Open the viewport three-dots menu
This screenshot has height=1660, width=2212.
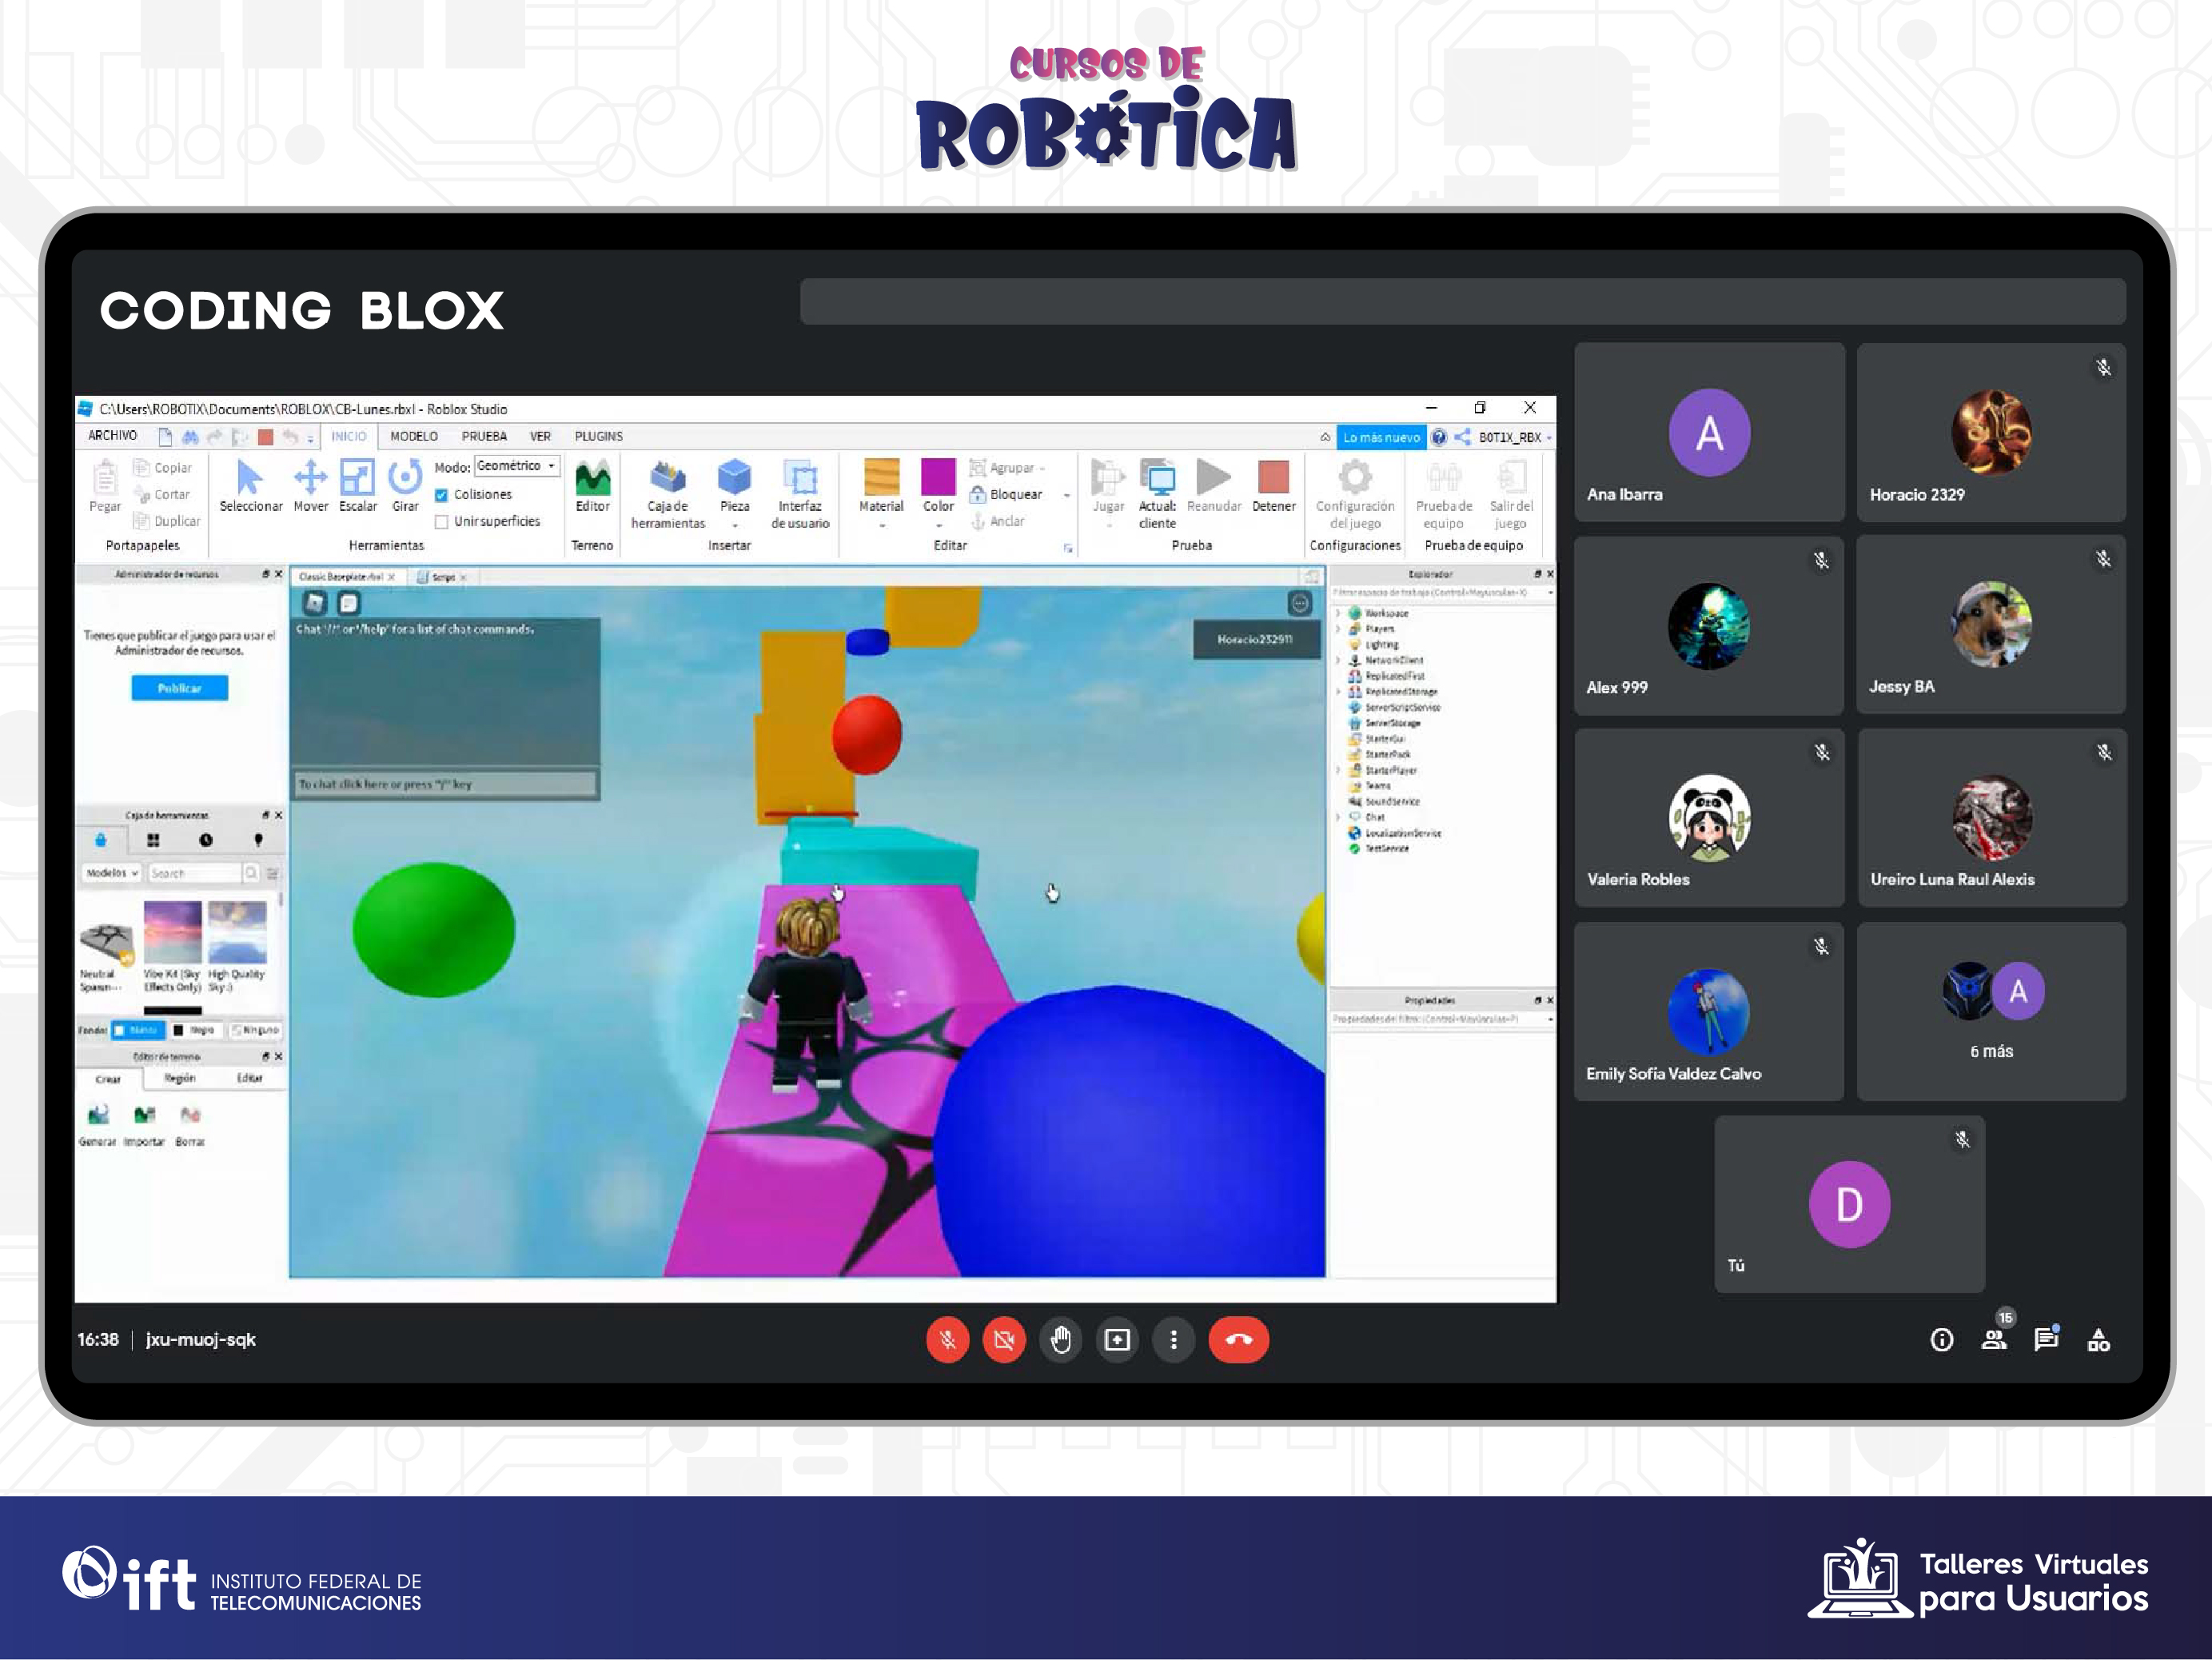click(x=1299, y=602)
